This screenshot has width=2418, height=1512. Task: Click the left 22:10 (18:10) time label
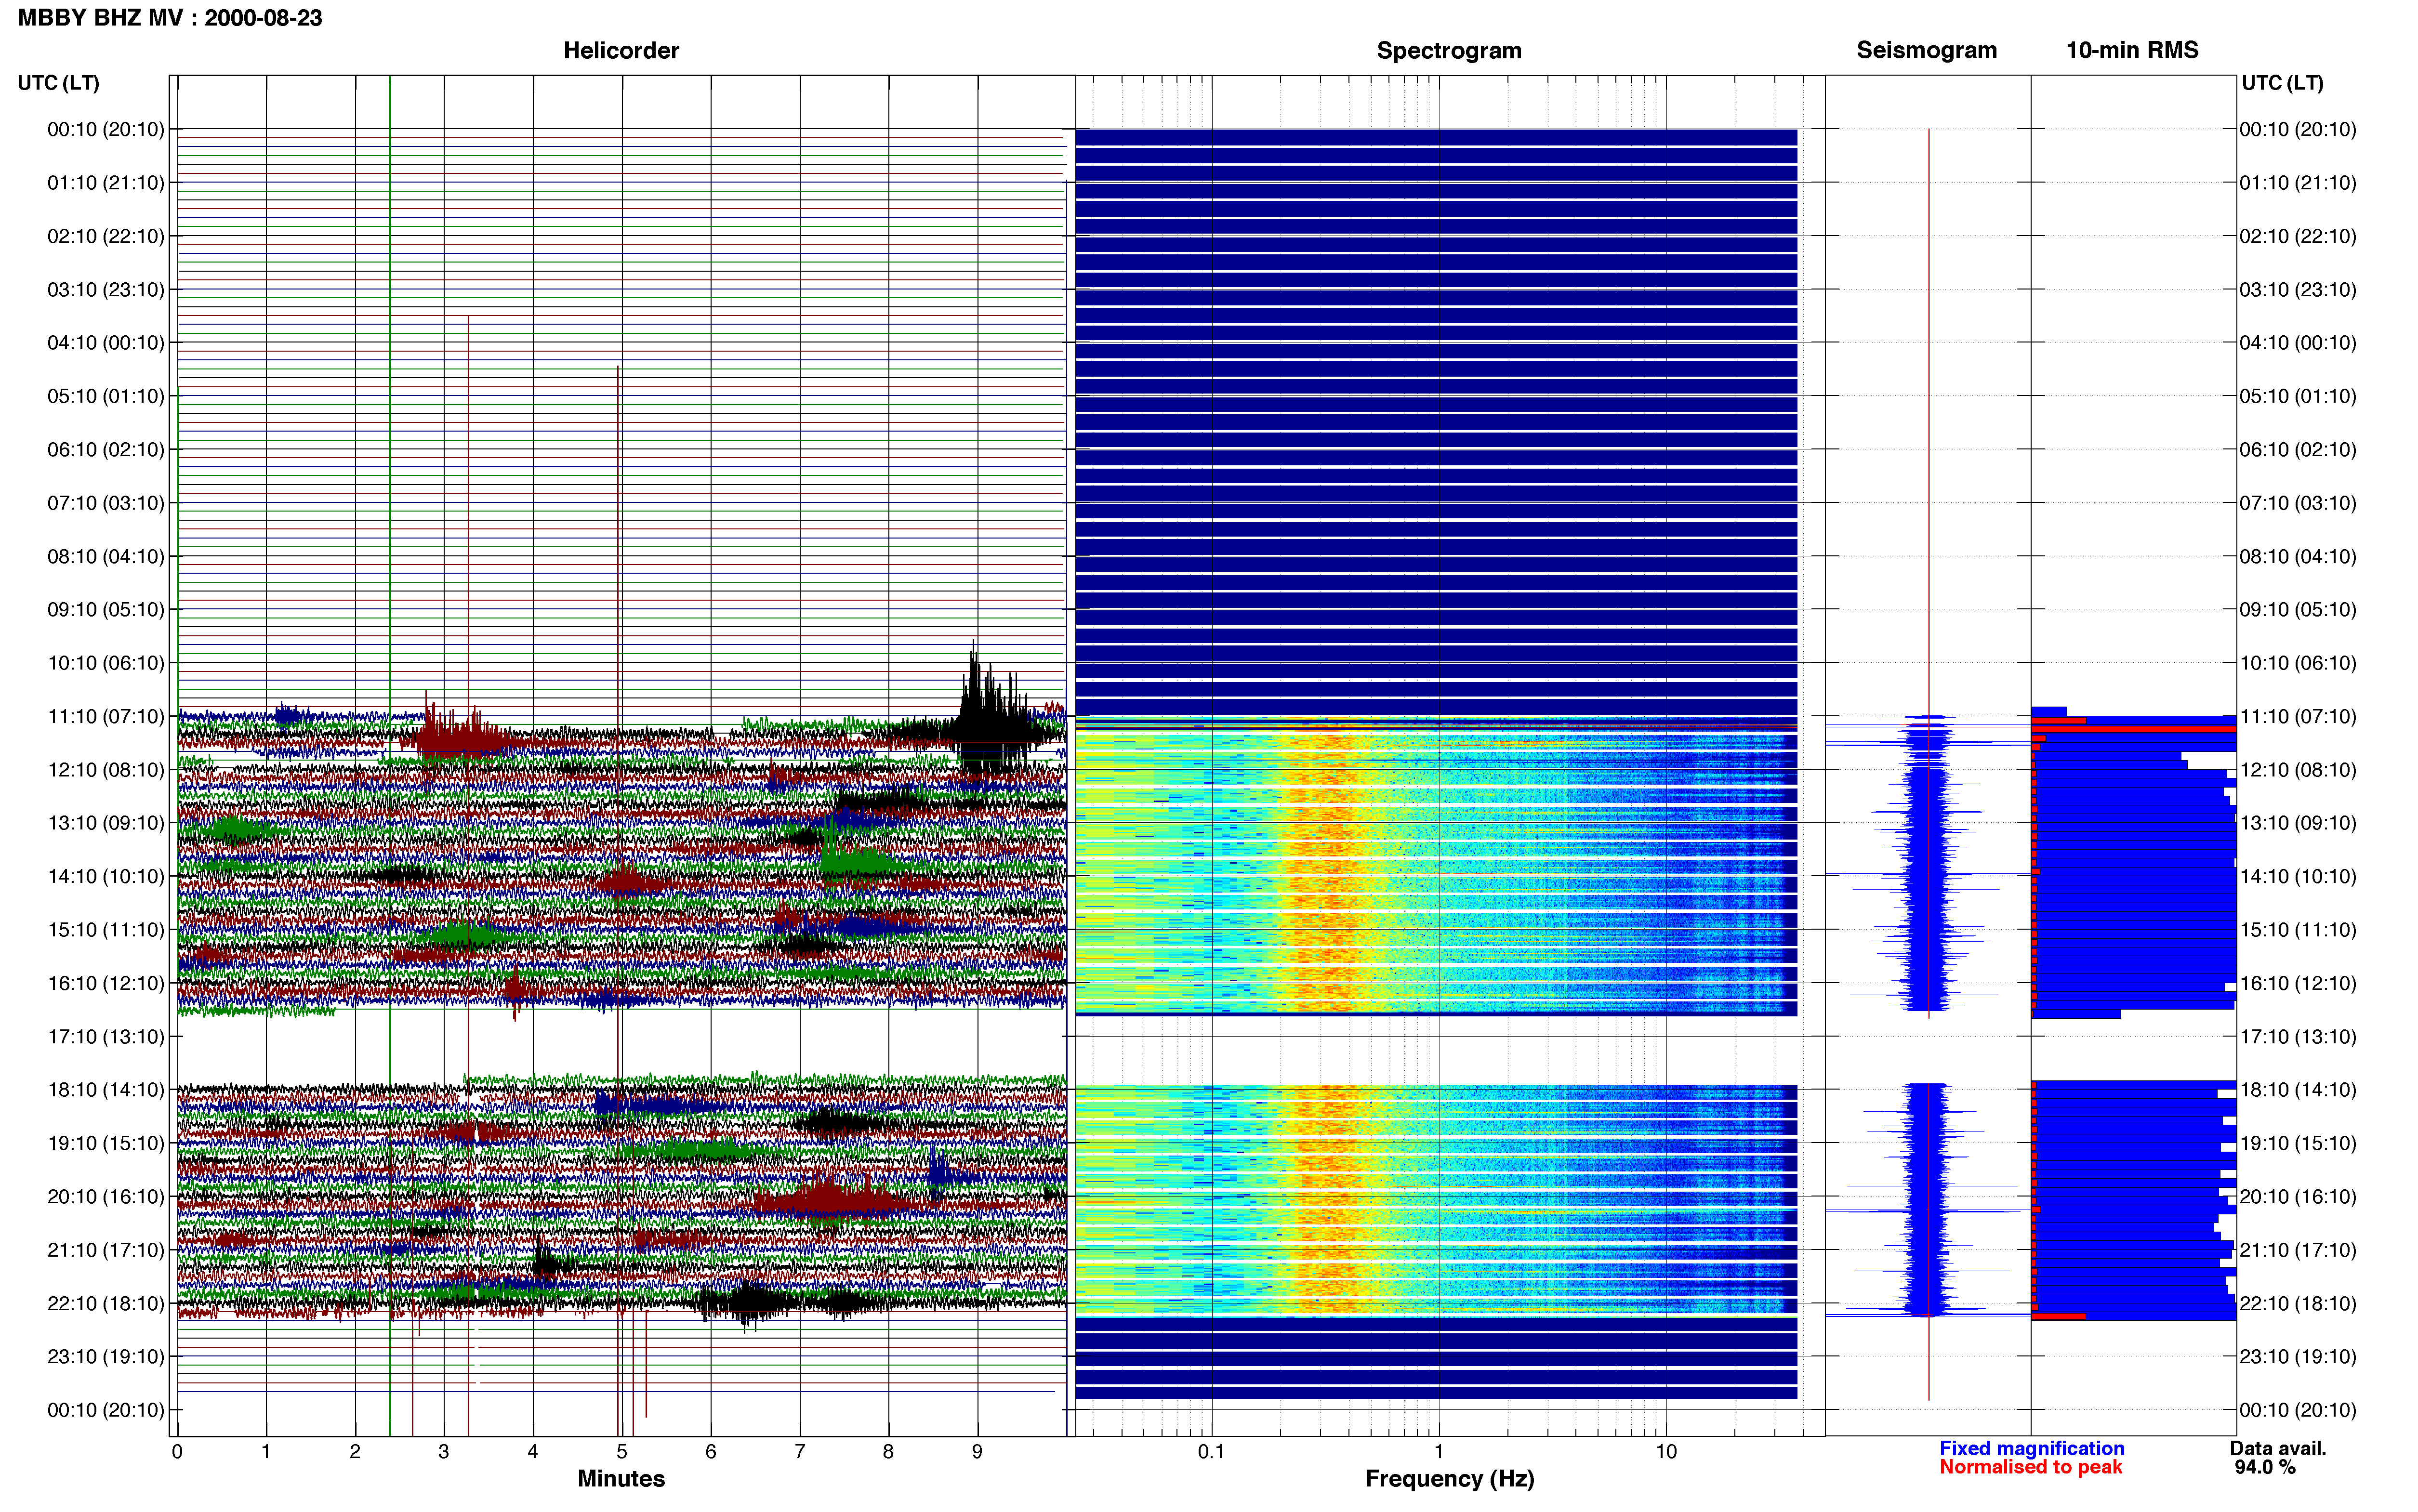pyautogui.click(x=106, y=1304)
